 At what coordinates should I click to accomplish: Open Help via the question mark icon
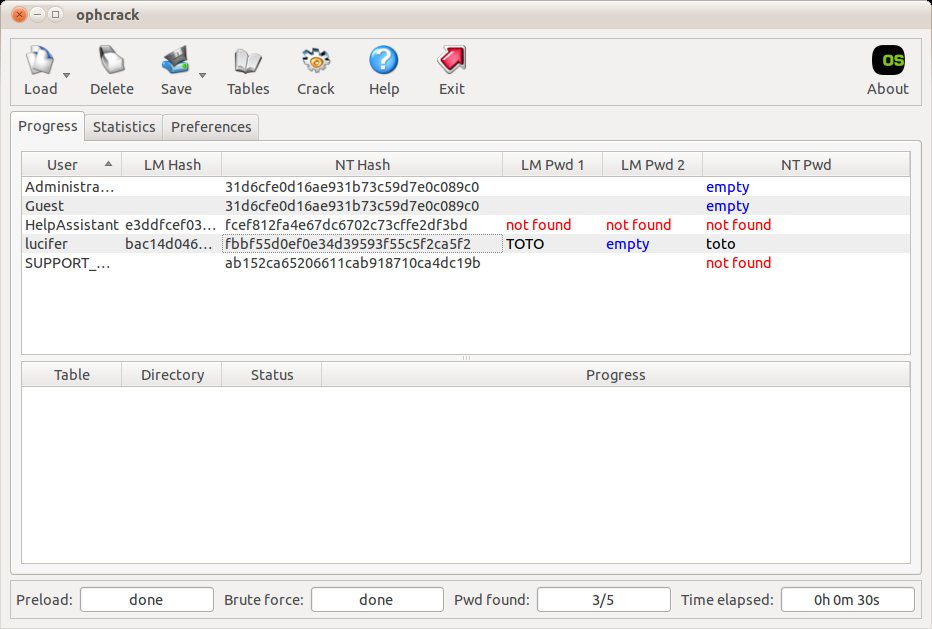coord(383,63)
